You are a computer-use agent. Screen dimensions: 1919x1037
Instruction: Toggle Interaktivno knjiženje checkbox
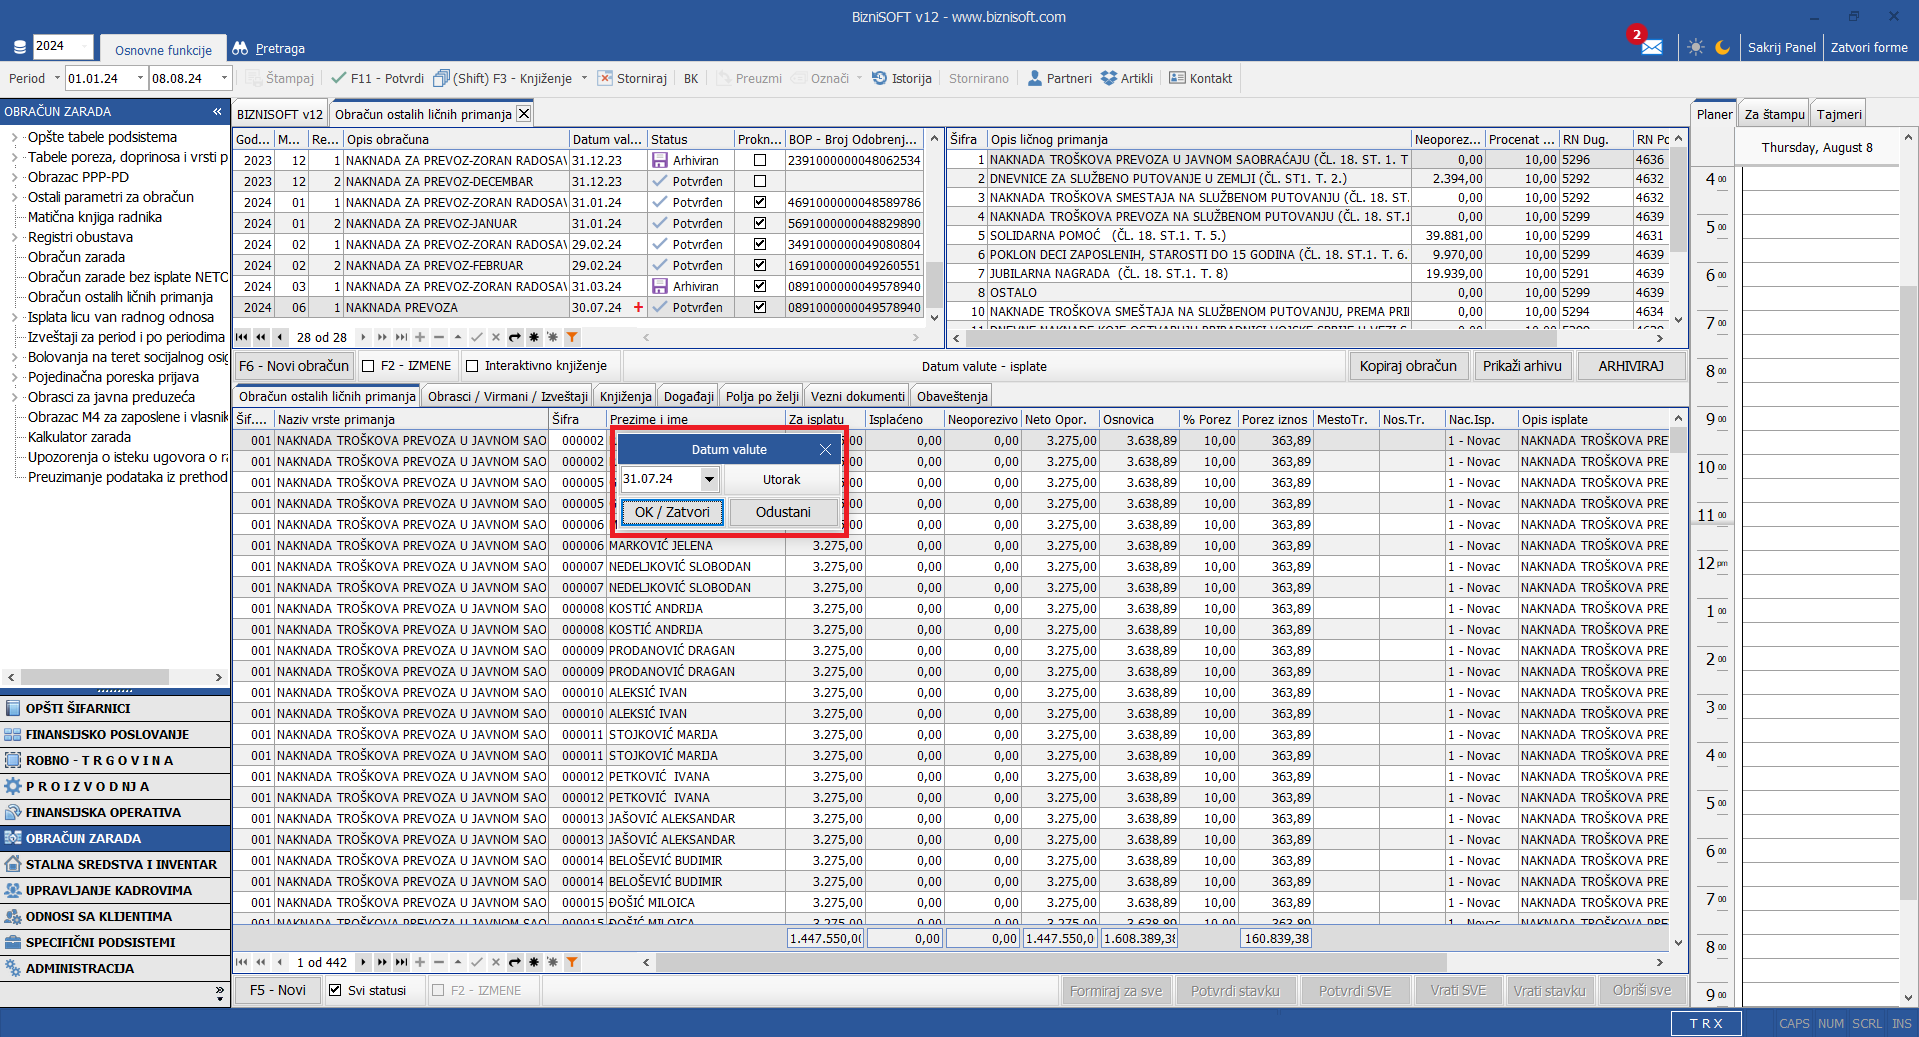[472, 366]
